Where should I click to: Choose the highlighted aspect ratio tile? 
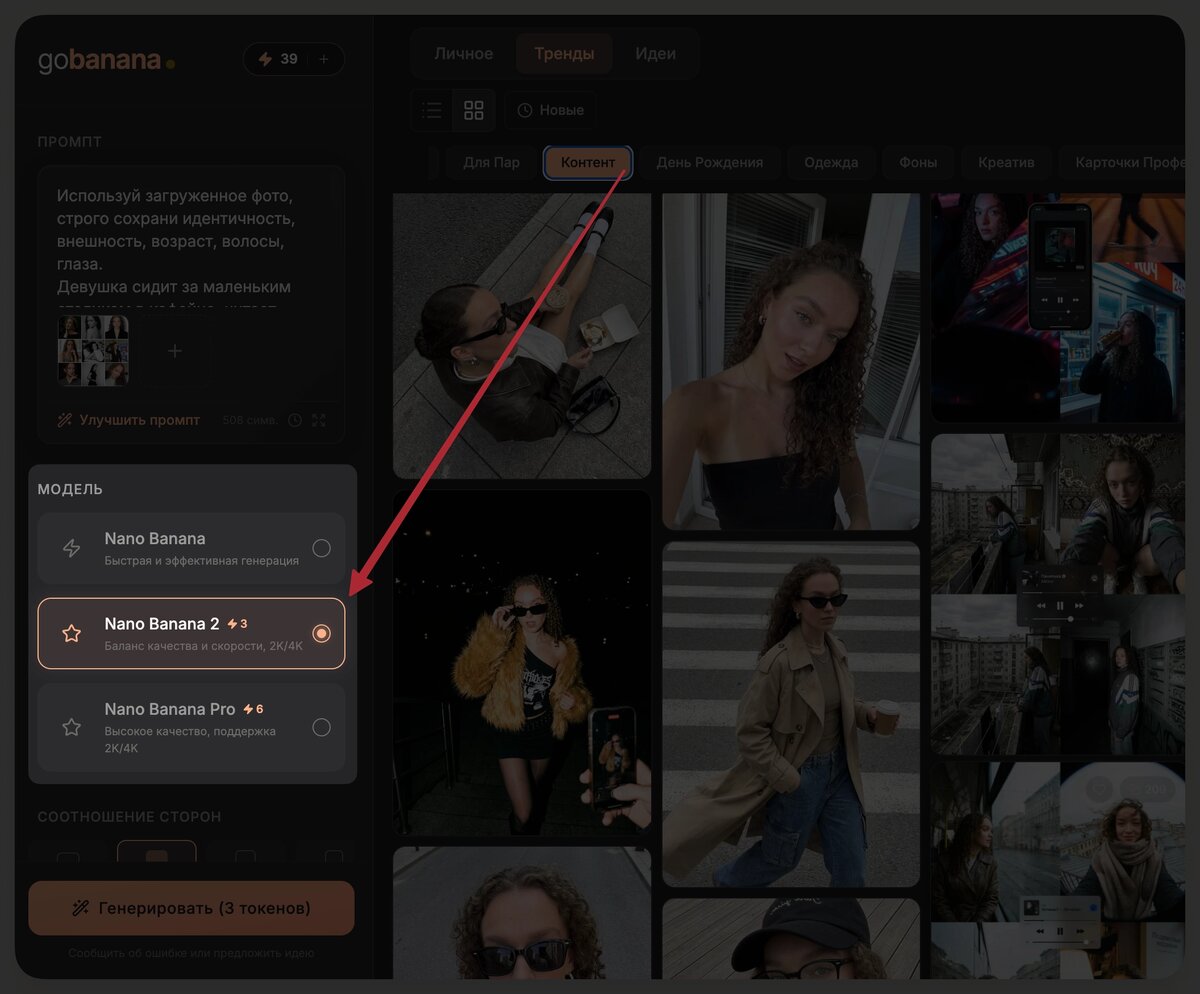point(157,852)
